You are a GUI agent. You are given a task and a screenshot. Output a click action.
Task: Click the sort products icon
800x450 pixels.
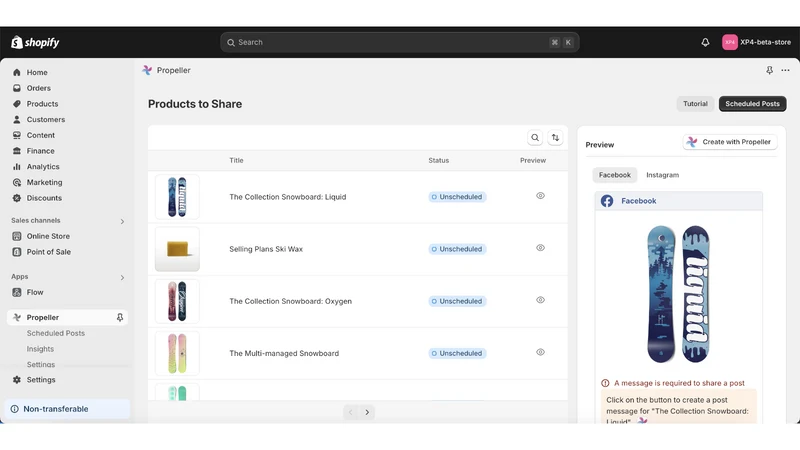(x=555, y=137)
